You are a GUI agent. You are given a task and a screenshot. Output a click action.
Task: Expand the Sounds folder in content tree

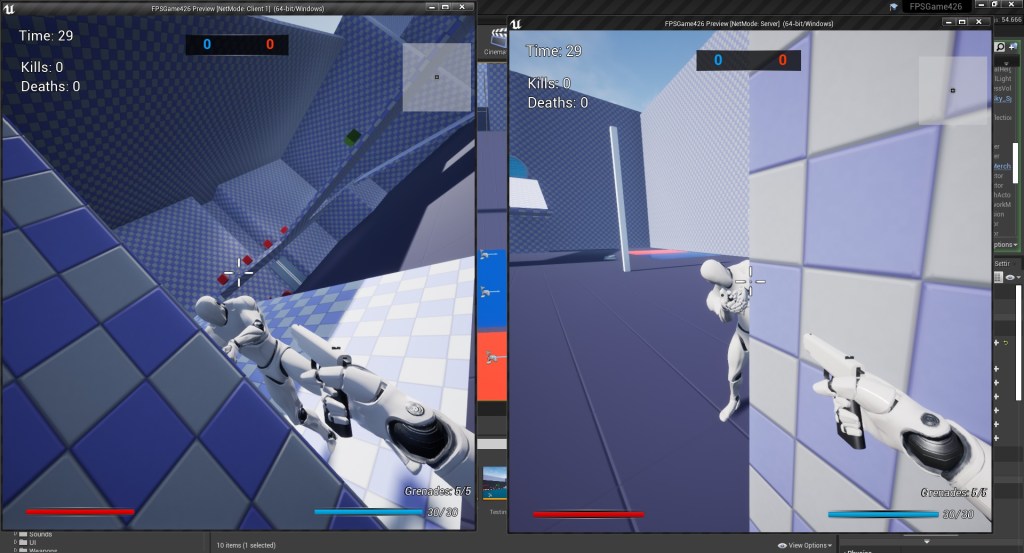[x=17, y=534]
